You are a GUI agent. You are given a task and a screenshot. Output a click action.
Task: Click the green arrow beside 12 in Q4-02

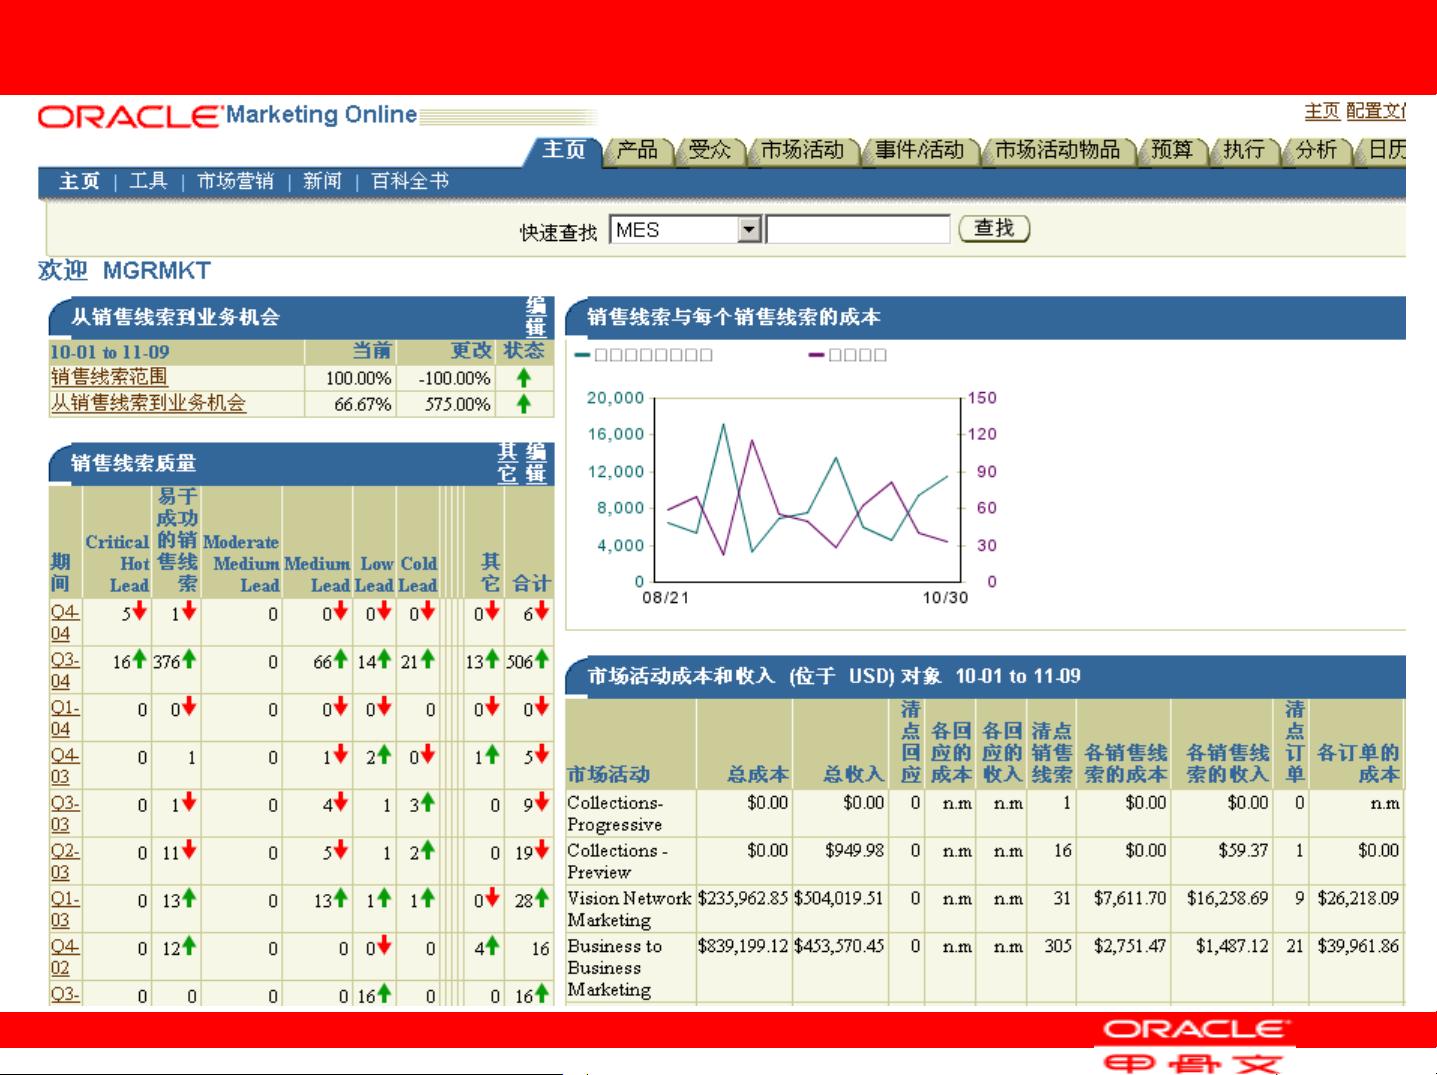click(x=189, y=945)
